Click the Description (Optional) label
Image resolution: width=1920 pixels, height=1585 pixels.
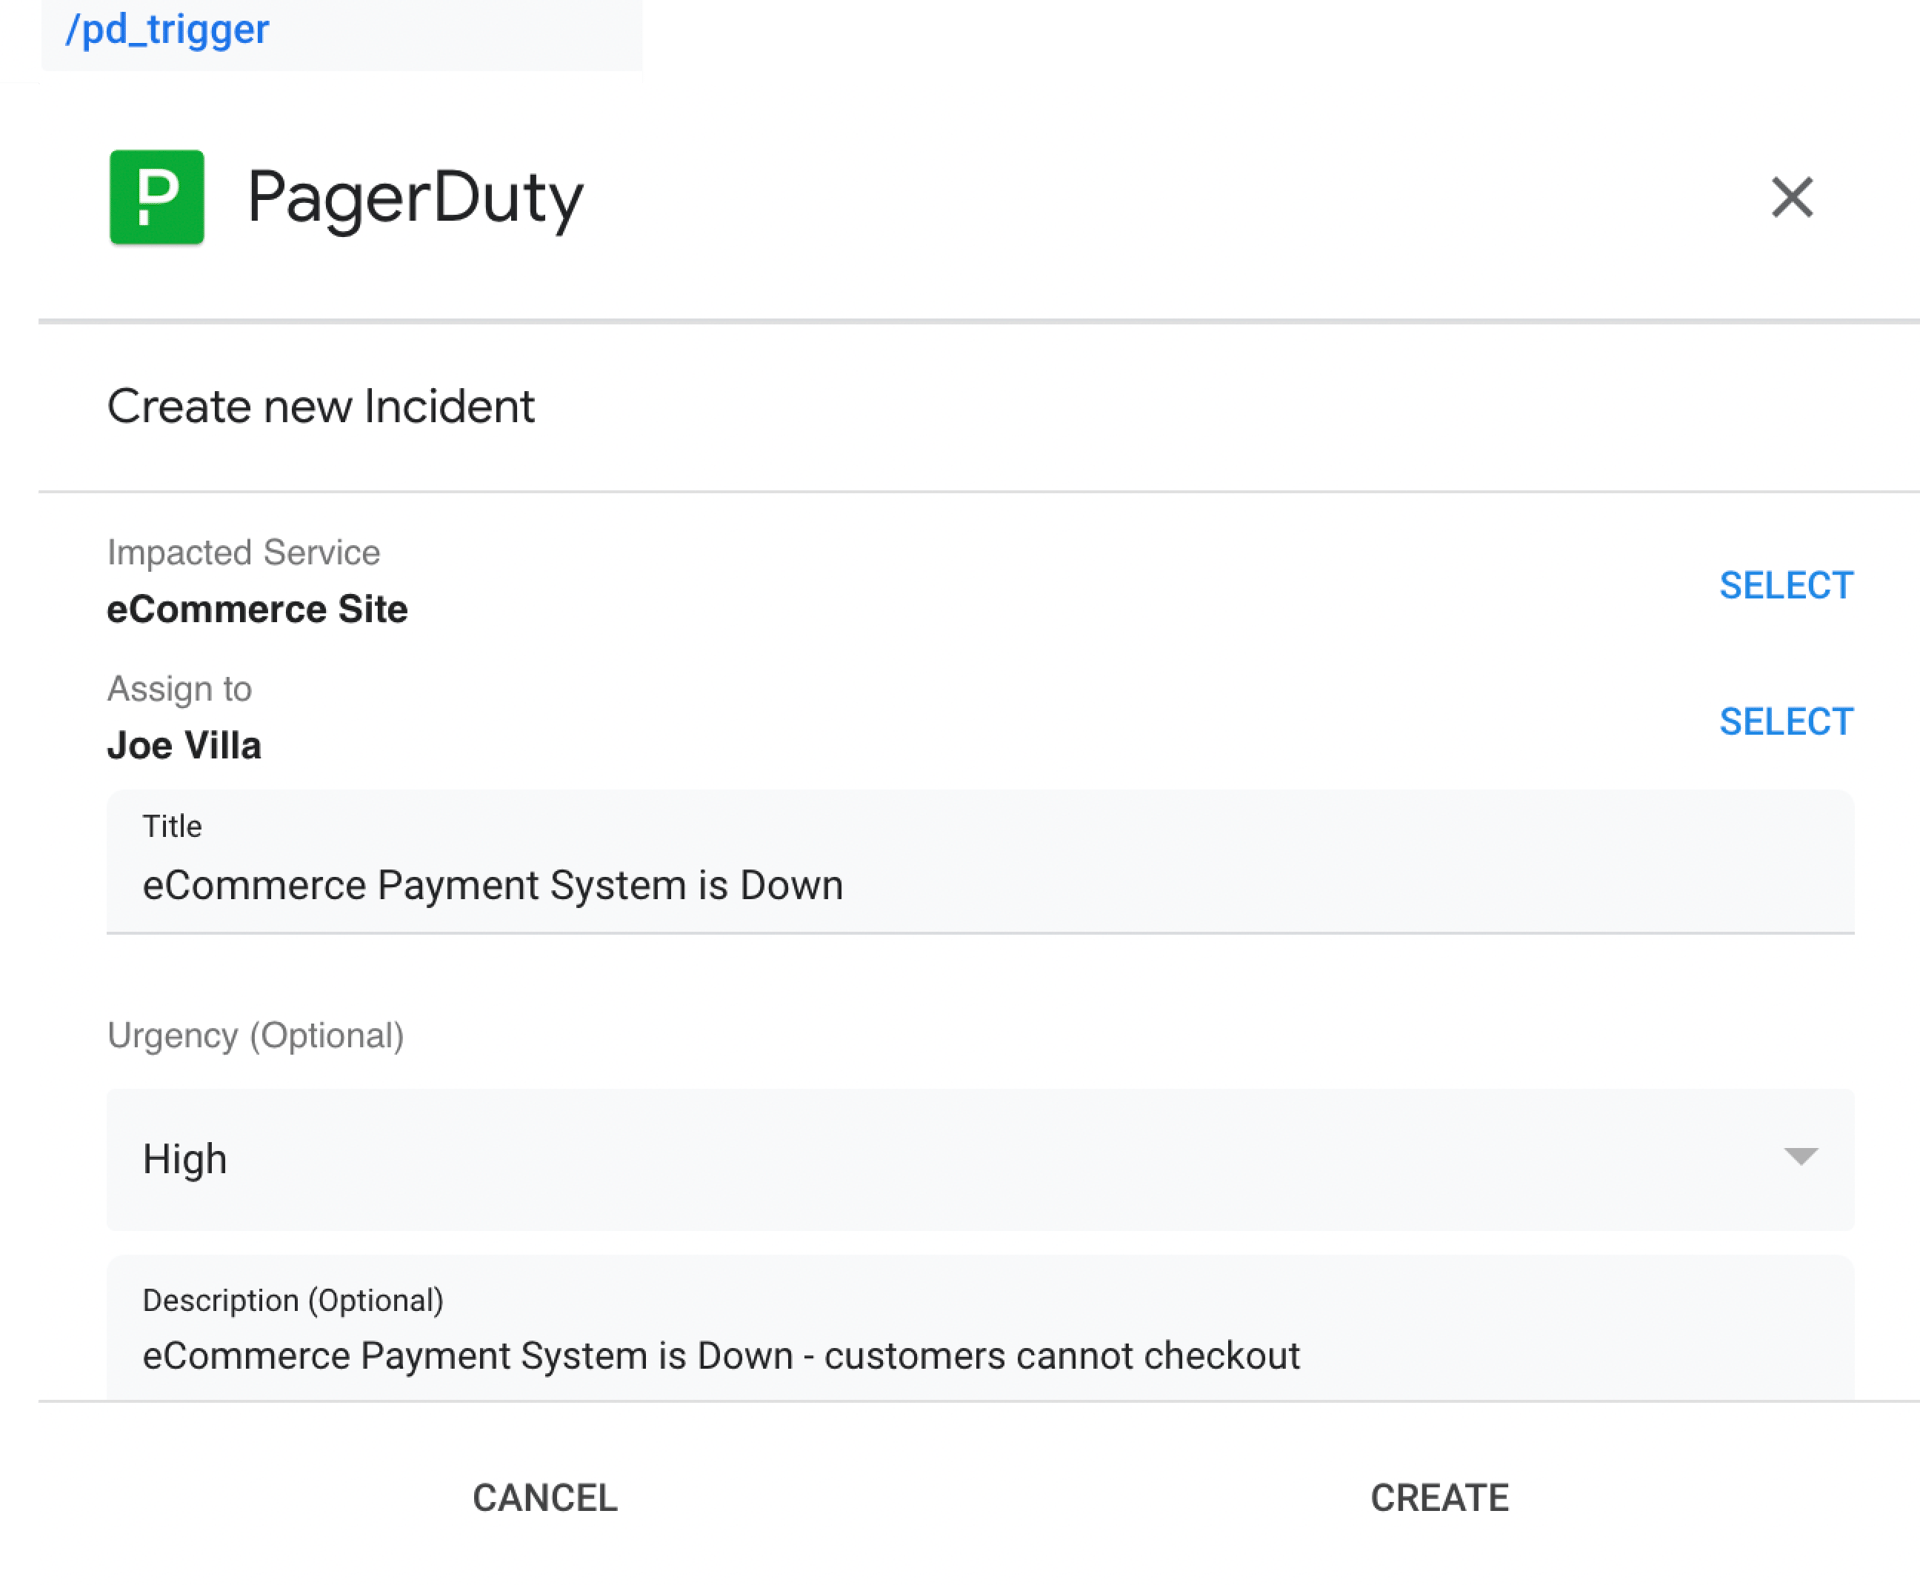click(293, 1299)
